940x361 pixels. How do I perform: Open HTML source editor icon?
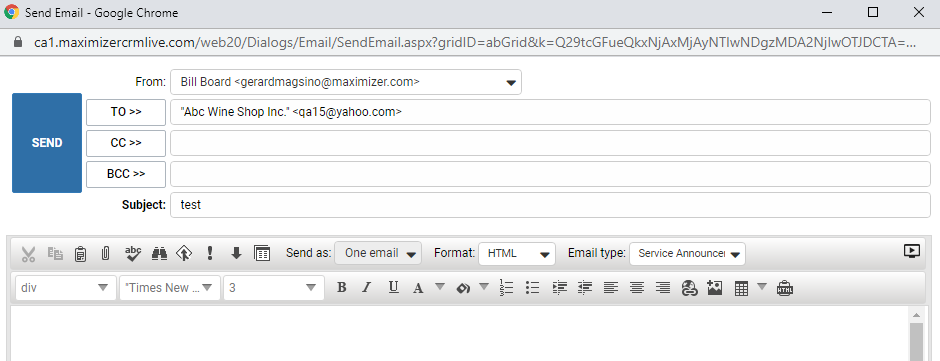(x=785, y=288)
